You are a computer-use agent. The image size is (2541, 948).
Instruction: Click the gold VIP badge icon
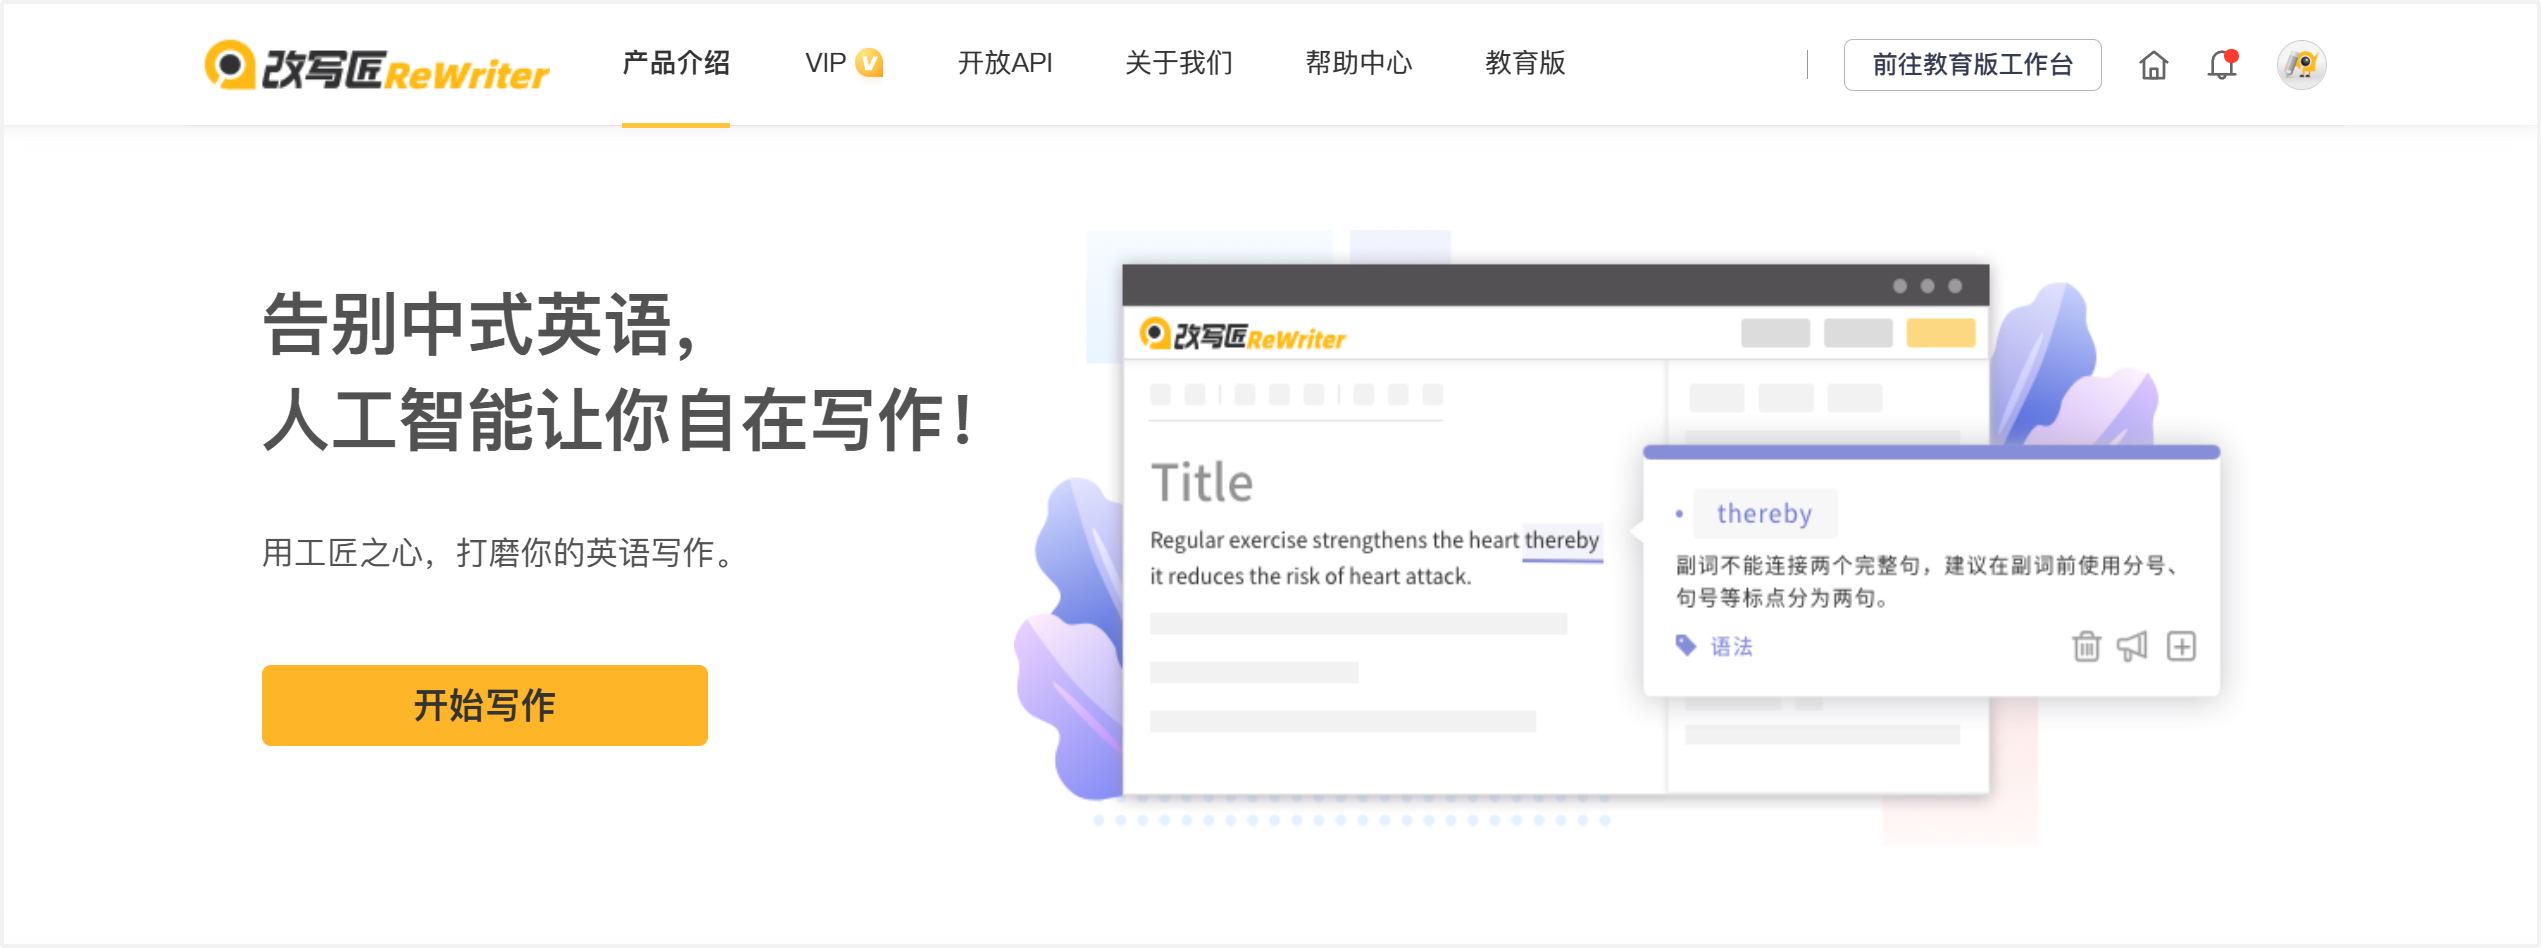click(x=870, y=63)
